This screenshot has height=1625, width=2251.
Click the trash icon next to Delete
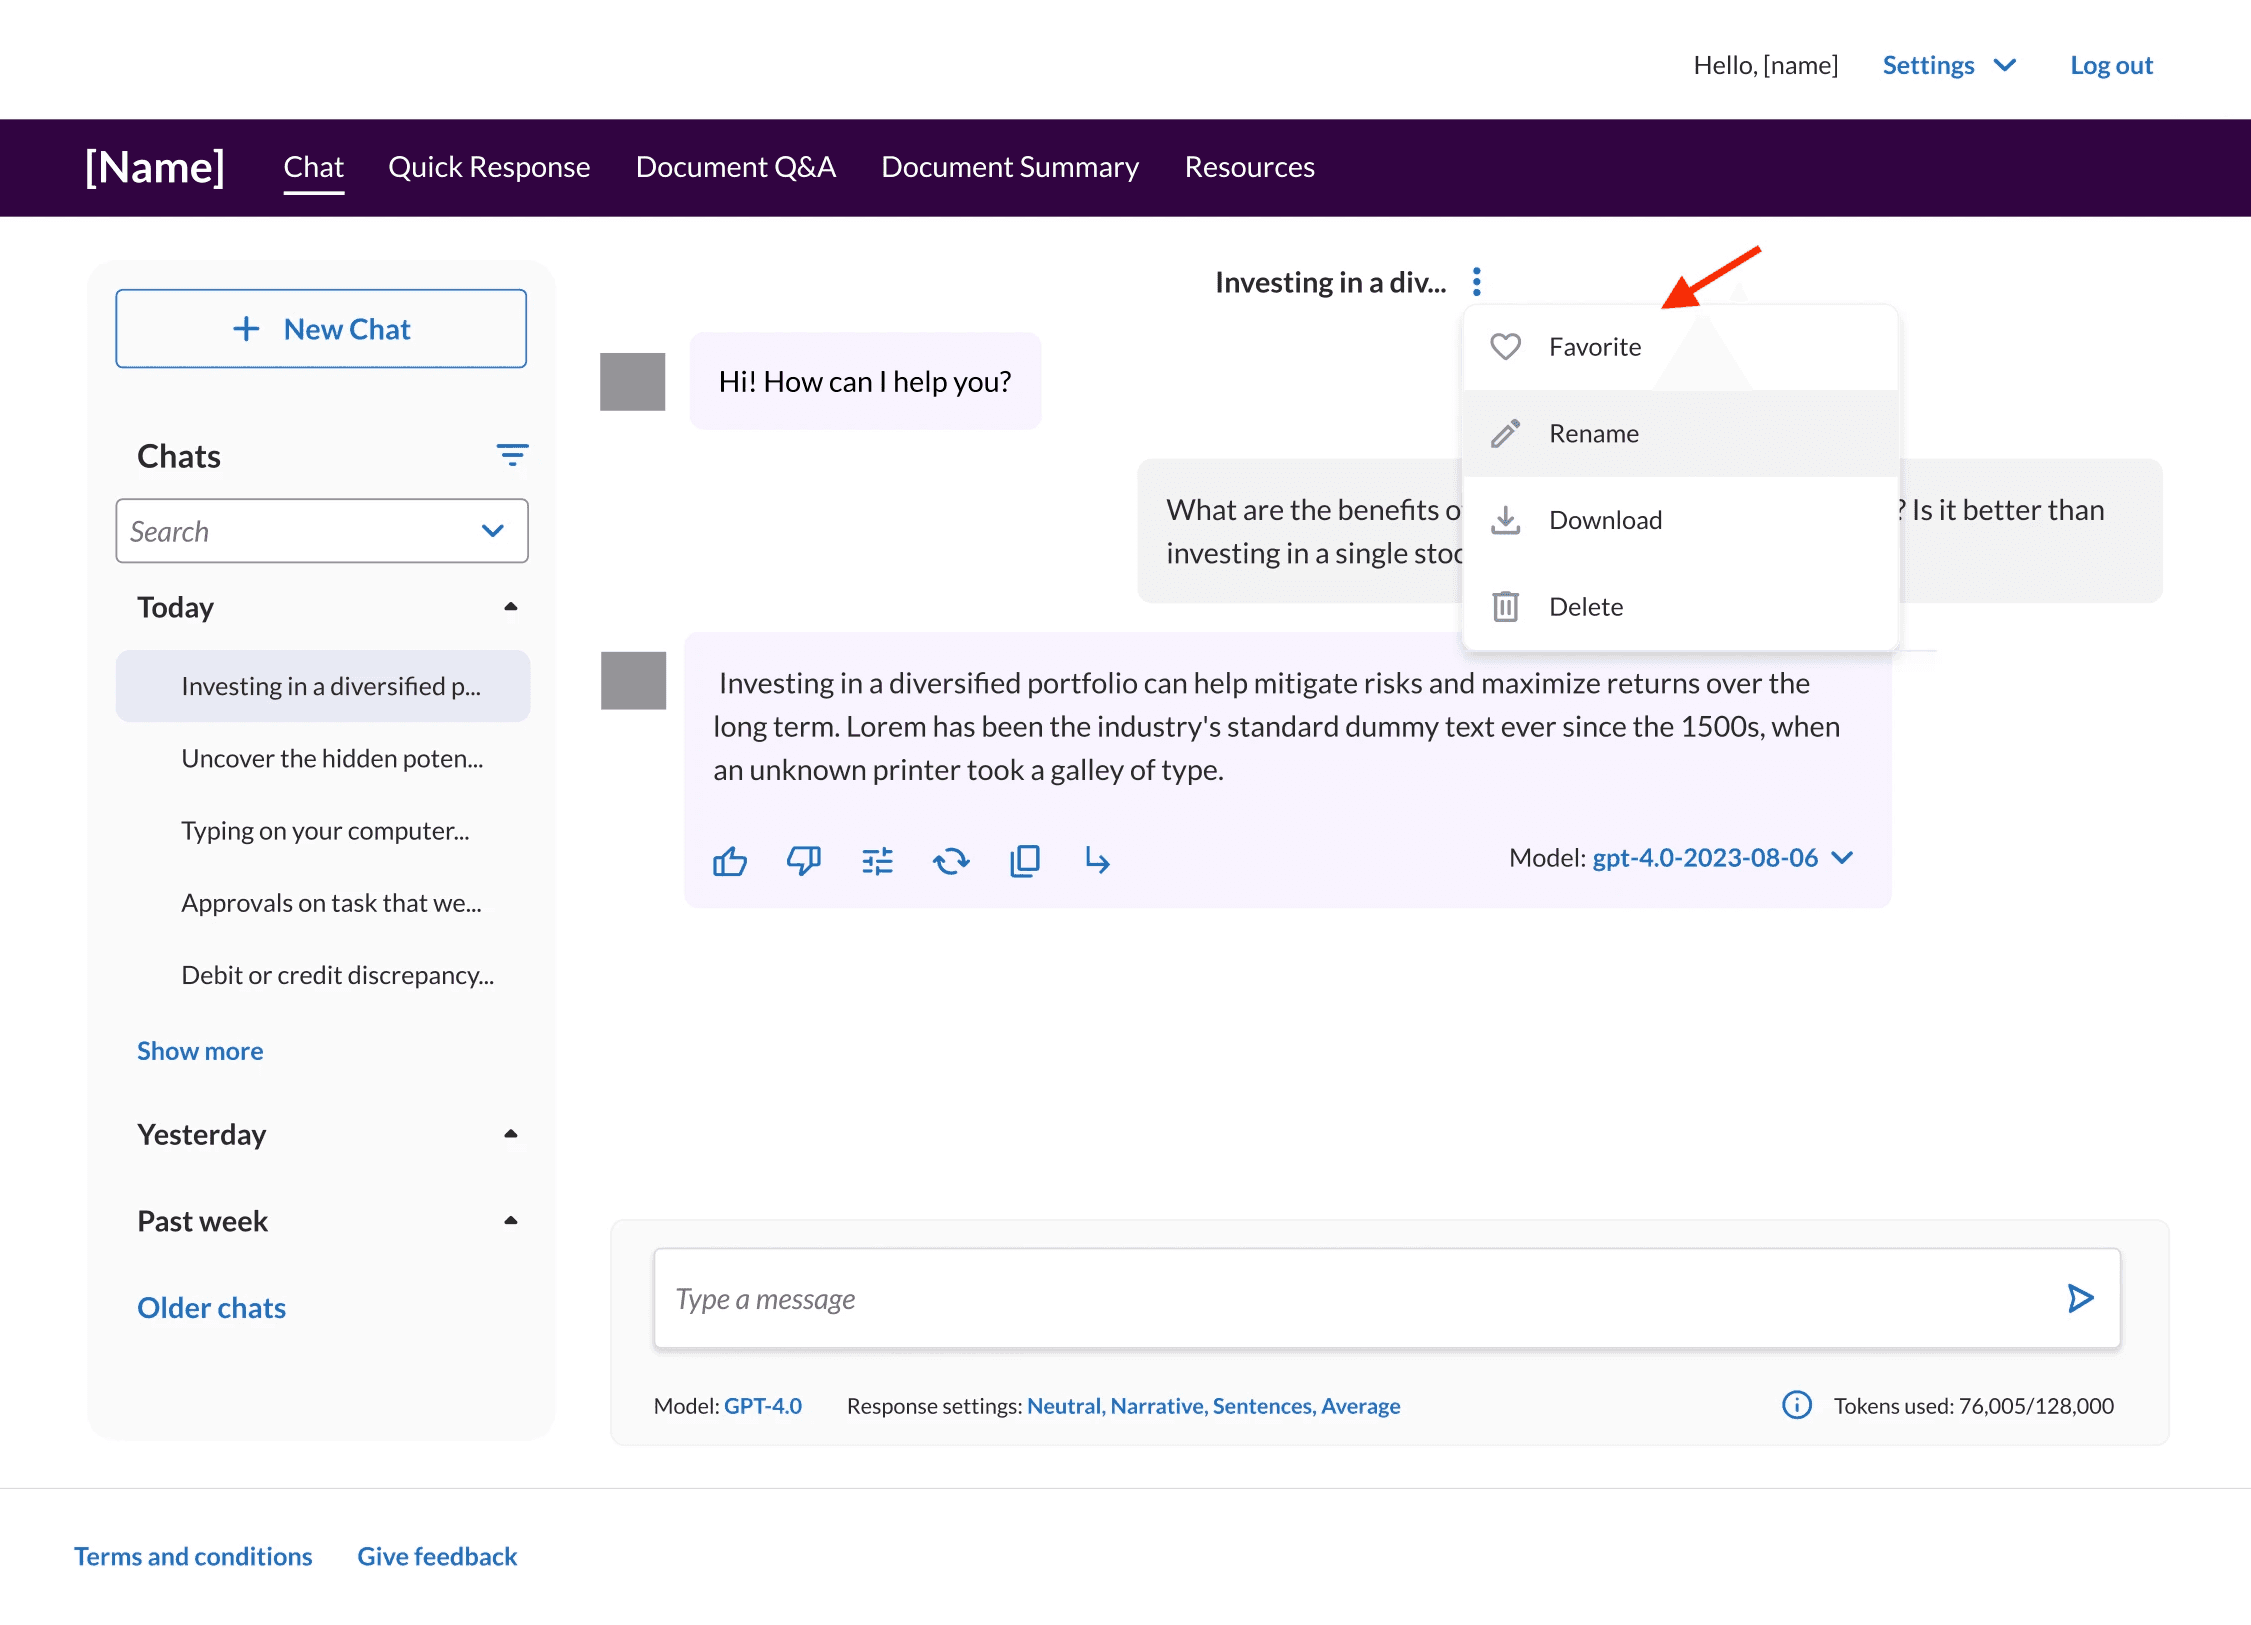(1505, 607)
